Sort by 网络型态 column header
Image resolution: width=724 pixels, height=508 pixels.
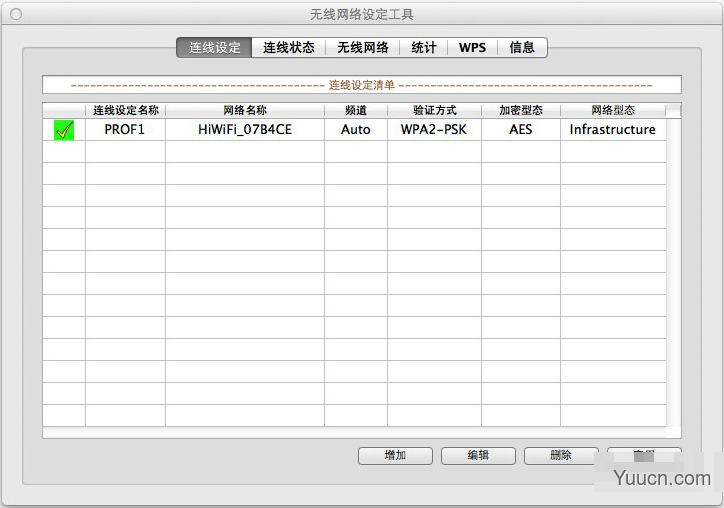613,110
